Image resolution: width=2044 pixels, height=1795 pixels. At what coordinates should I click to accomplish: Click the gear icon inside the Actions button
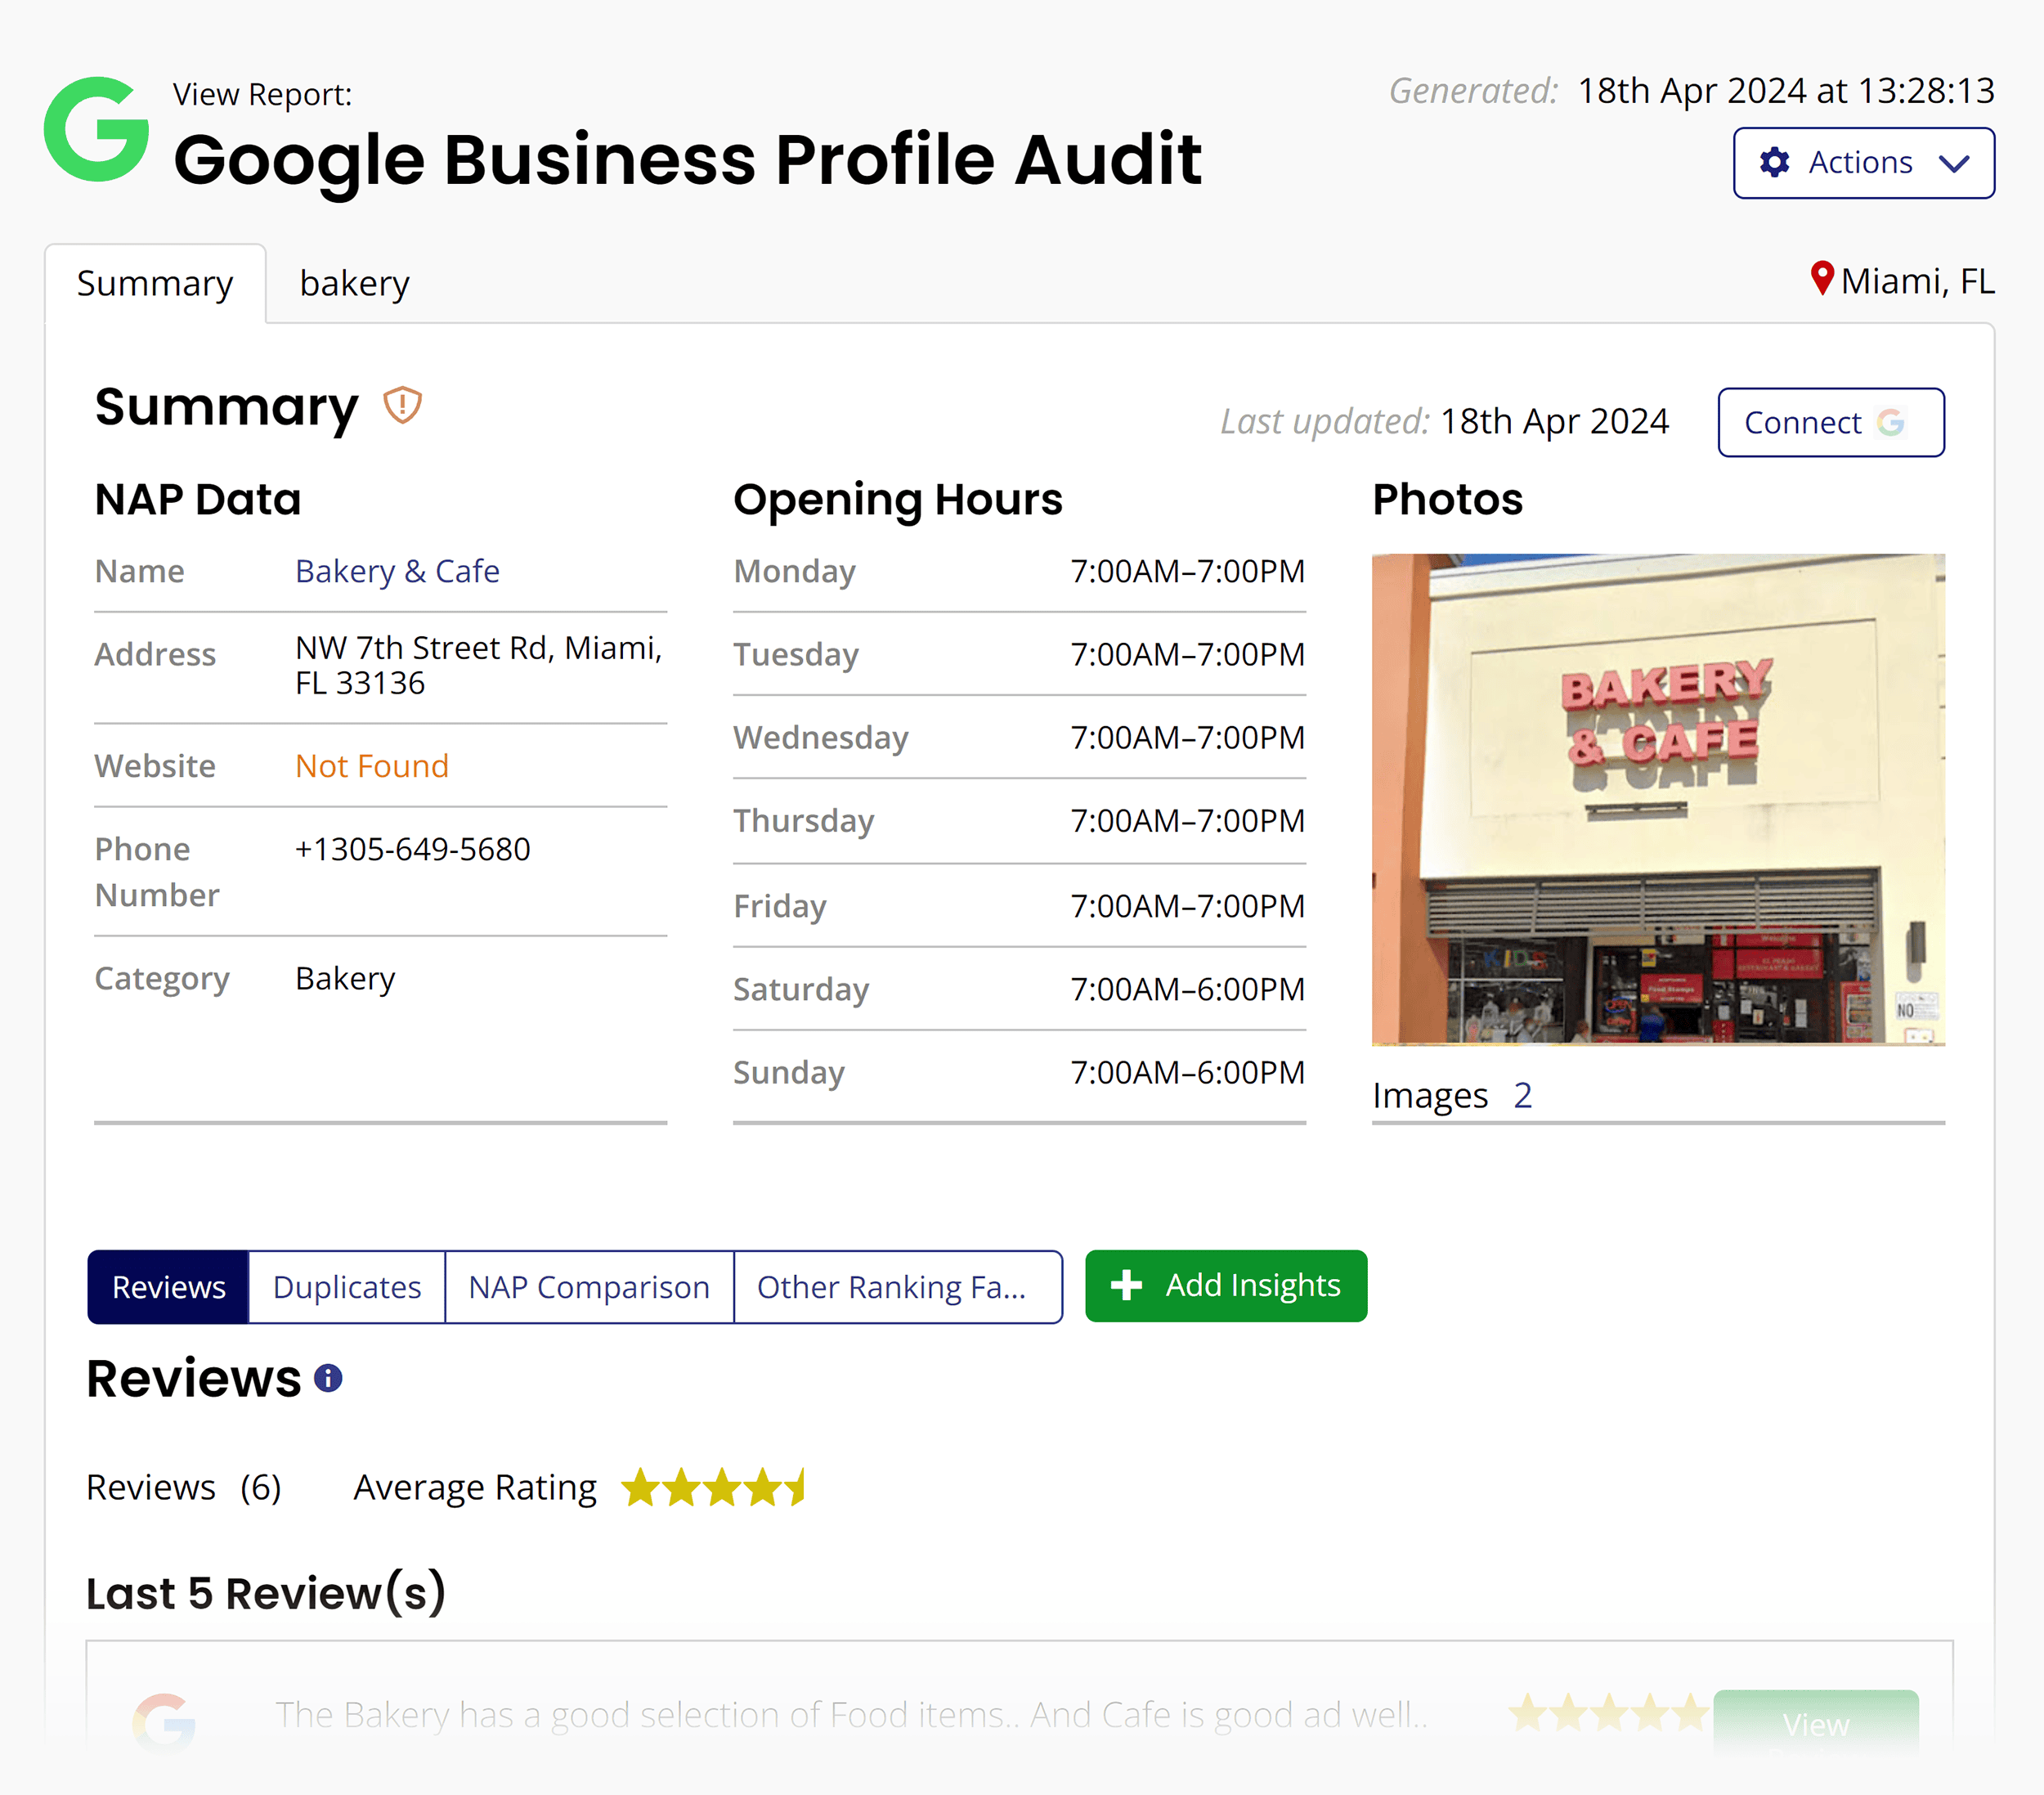click(x=1774, y=163)
